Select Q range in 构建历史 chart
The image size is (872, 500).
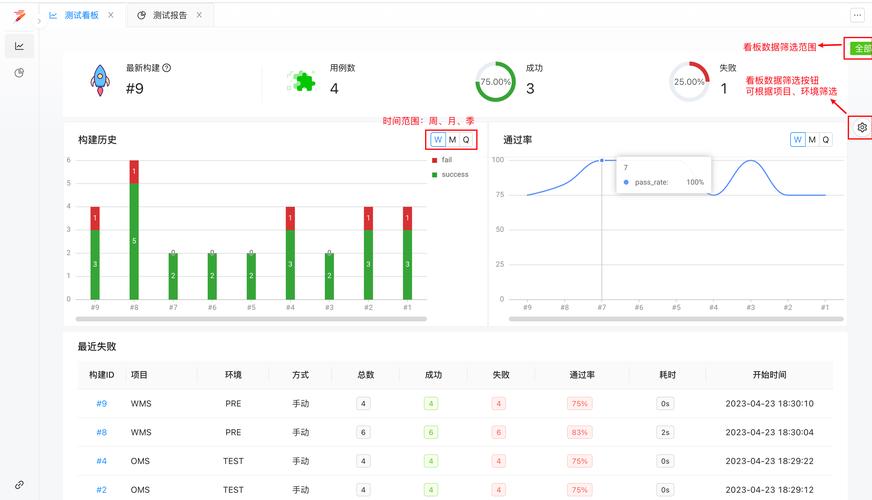tap(466, 140)
